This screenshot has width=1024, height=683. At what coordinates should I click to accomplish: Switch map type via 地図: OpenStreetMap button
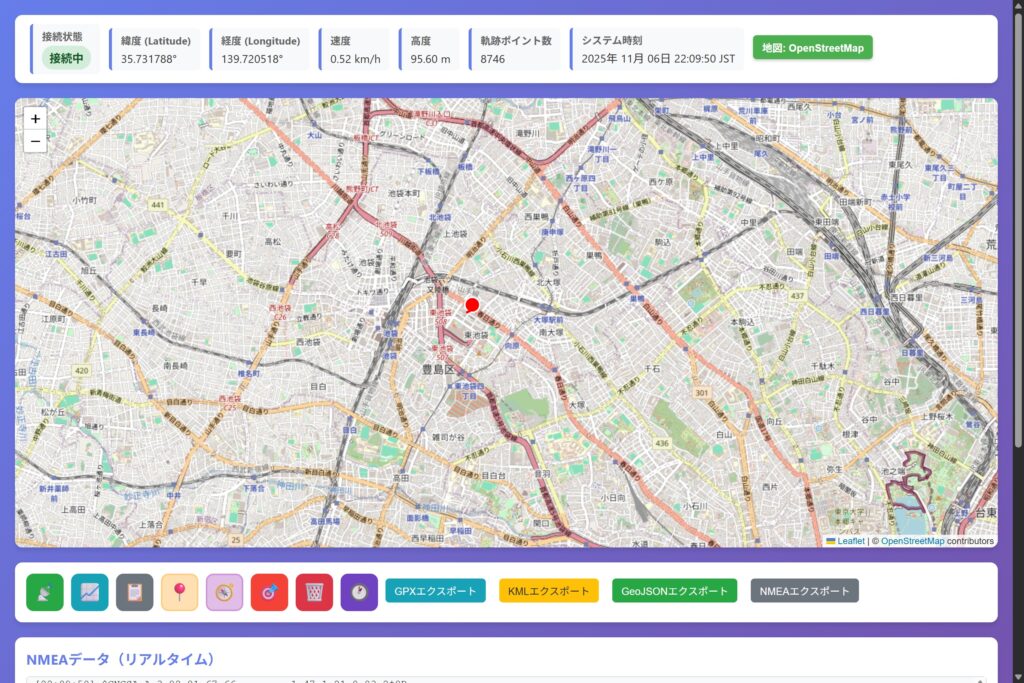click(813, 48)
